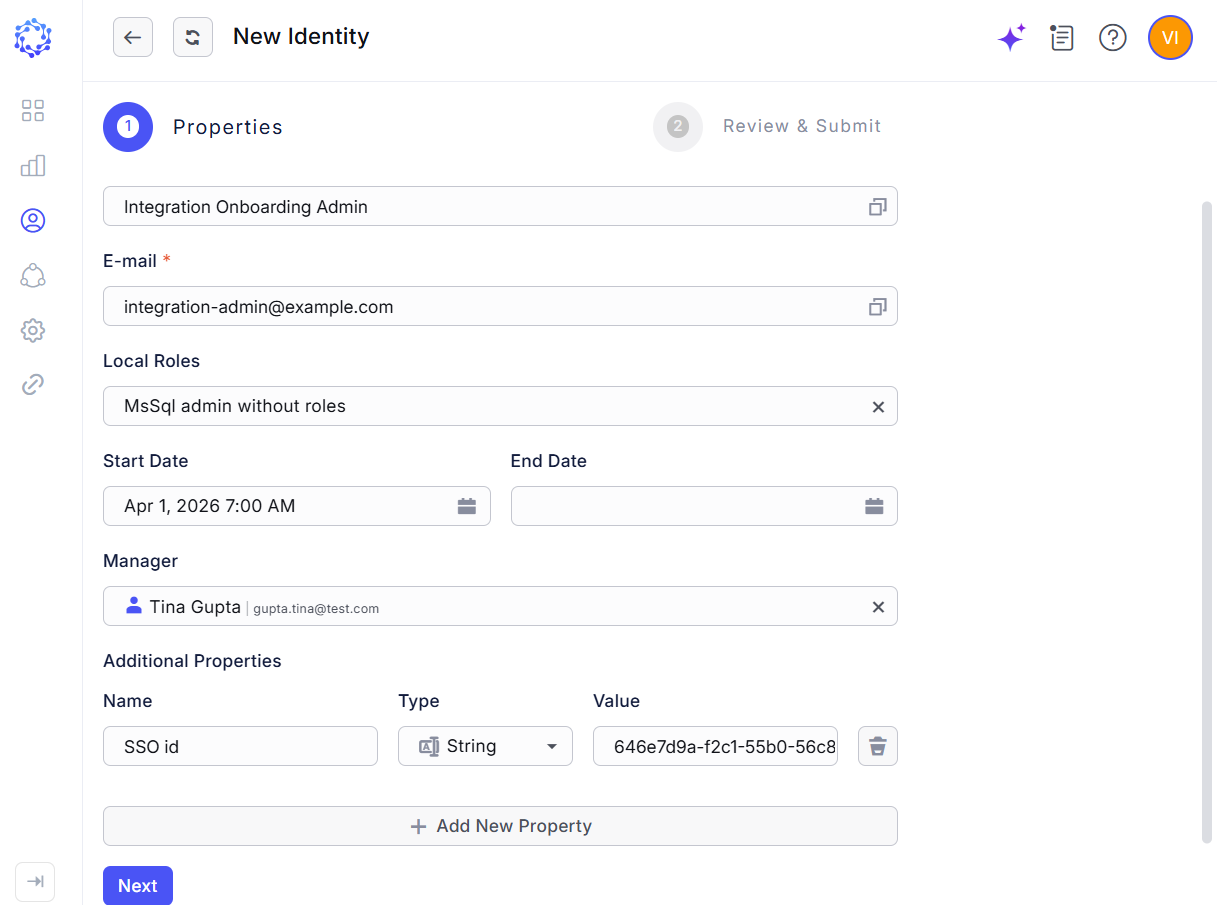The image size is (1217, 905).
Task: Click copy icon in the name field
Action: (877, 207)
